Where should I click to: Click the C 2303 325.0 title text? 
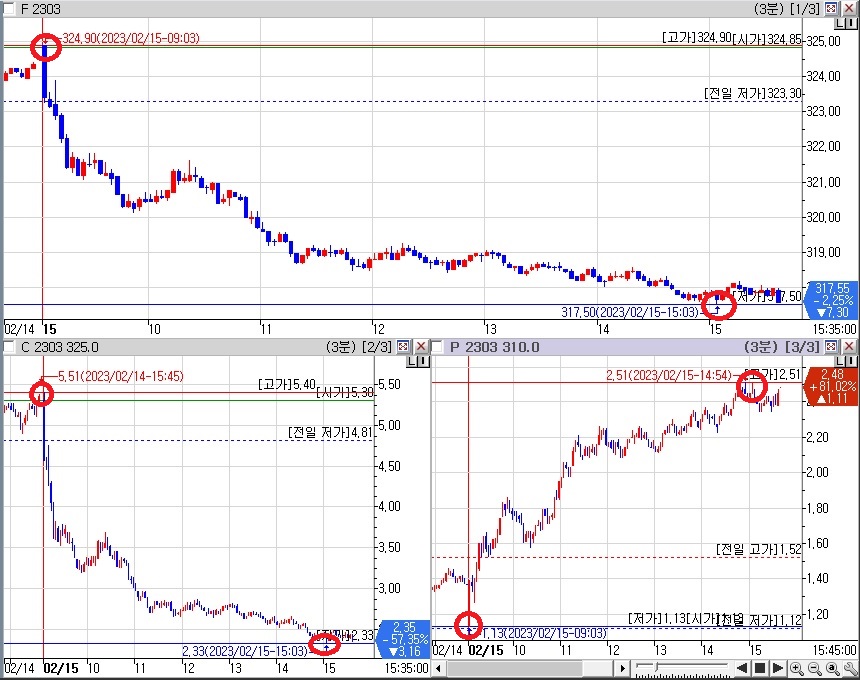click(x=60, y=347)
